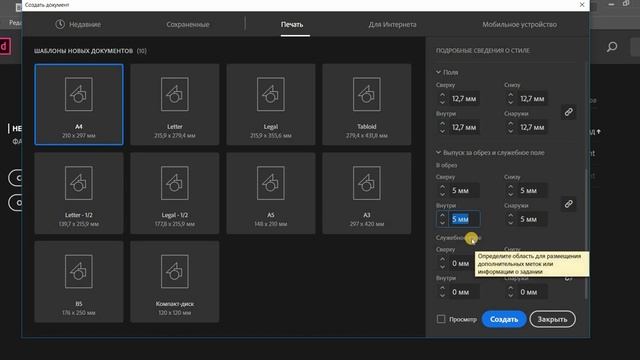Step the top margin Сверху value
640x360 pixels.
[x=442, y=99]
